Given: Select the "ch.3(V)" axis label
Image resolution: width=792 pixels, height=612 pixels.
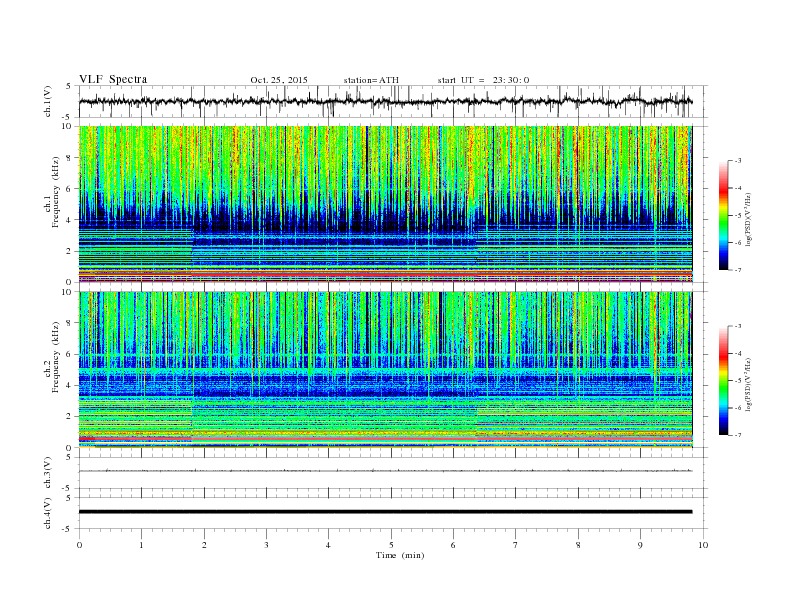Looking at the screenshot, I should tap(48, 473).
